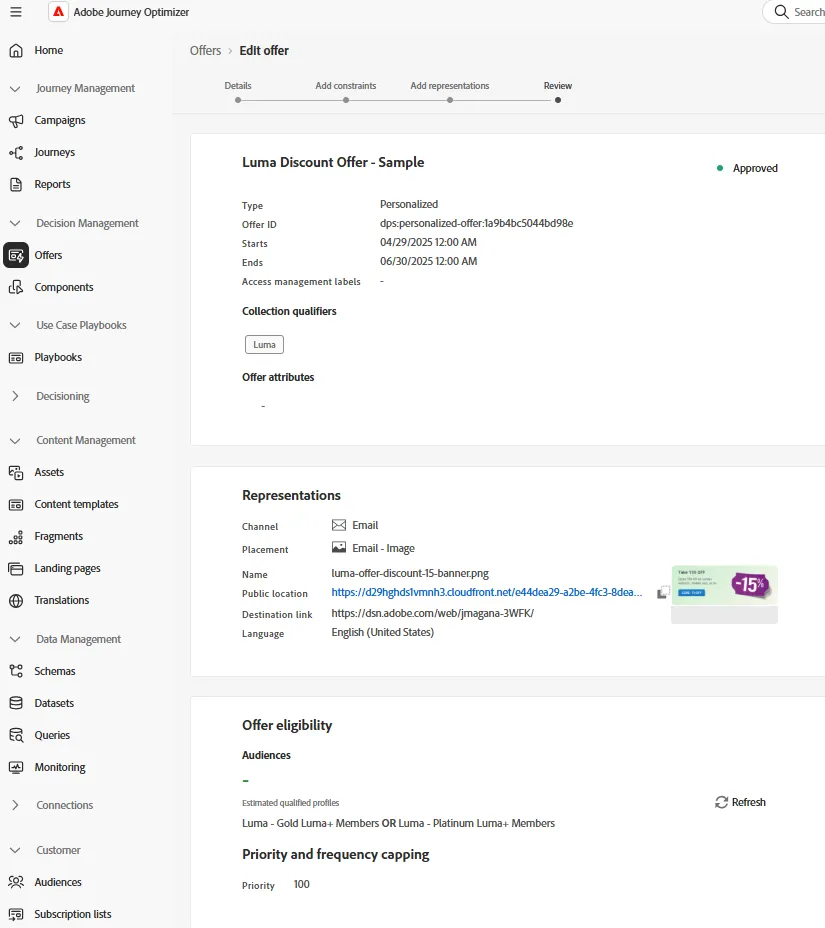Collapse the Decision Management section

pyautogui.click(x=15, y=224)
